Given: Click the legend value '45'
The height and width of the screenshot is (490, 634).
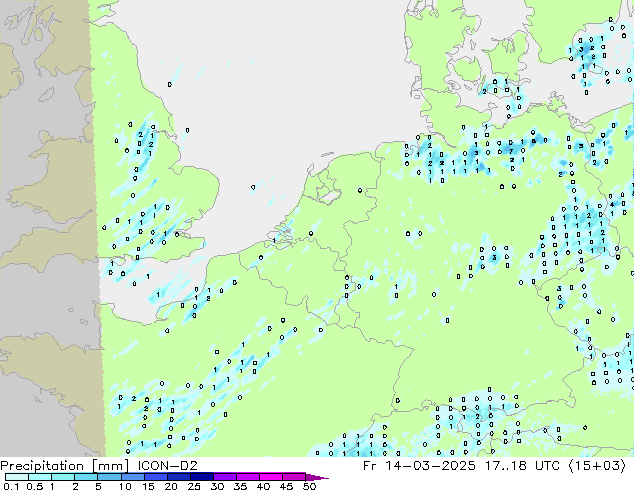Looking at the screenshot, I should point(286,486).
